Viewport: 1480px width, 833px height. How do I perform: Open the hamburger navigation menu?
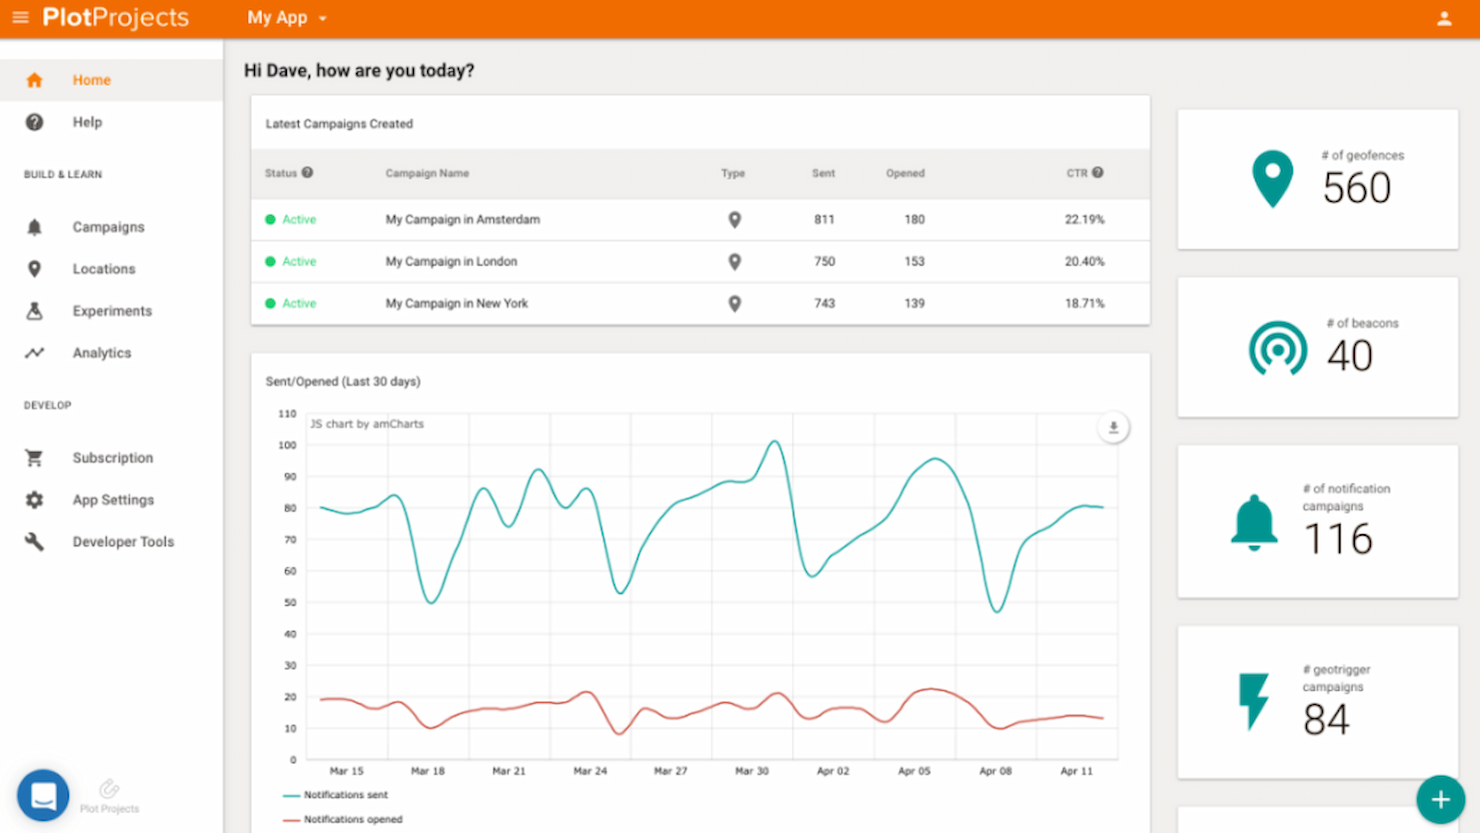(20, 18)
